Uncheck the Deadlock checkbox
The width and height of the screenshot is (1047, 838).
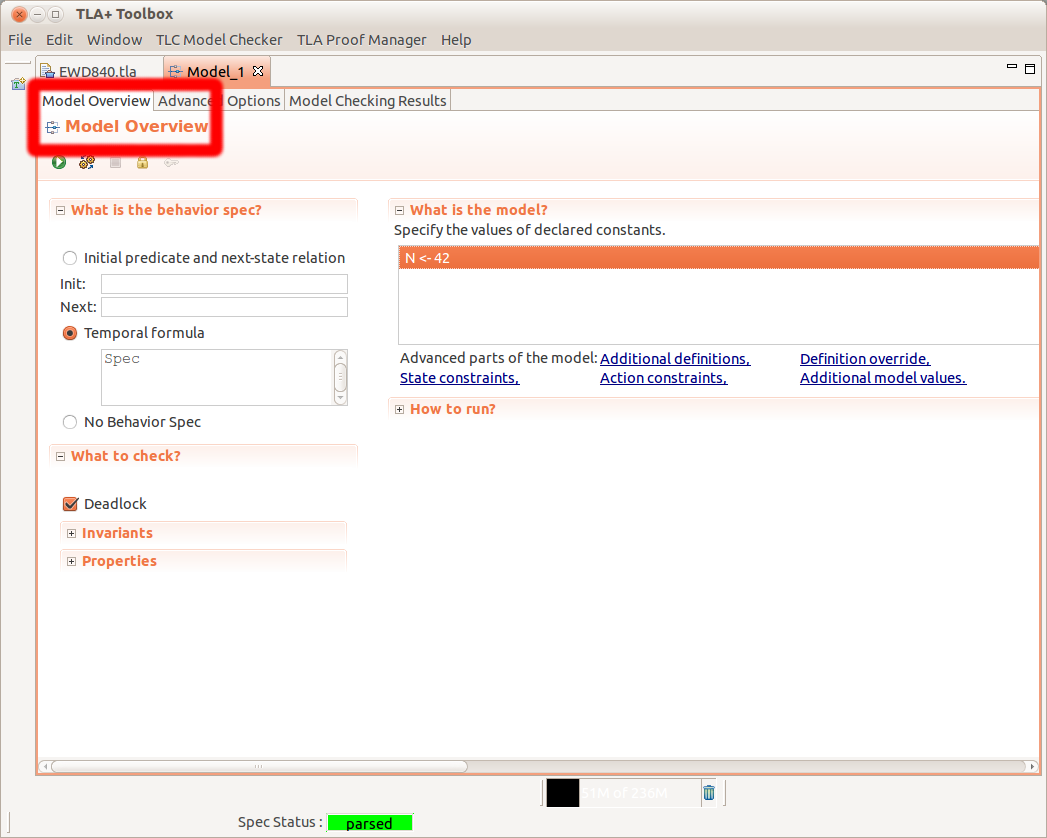point(70,504)
